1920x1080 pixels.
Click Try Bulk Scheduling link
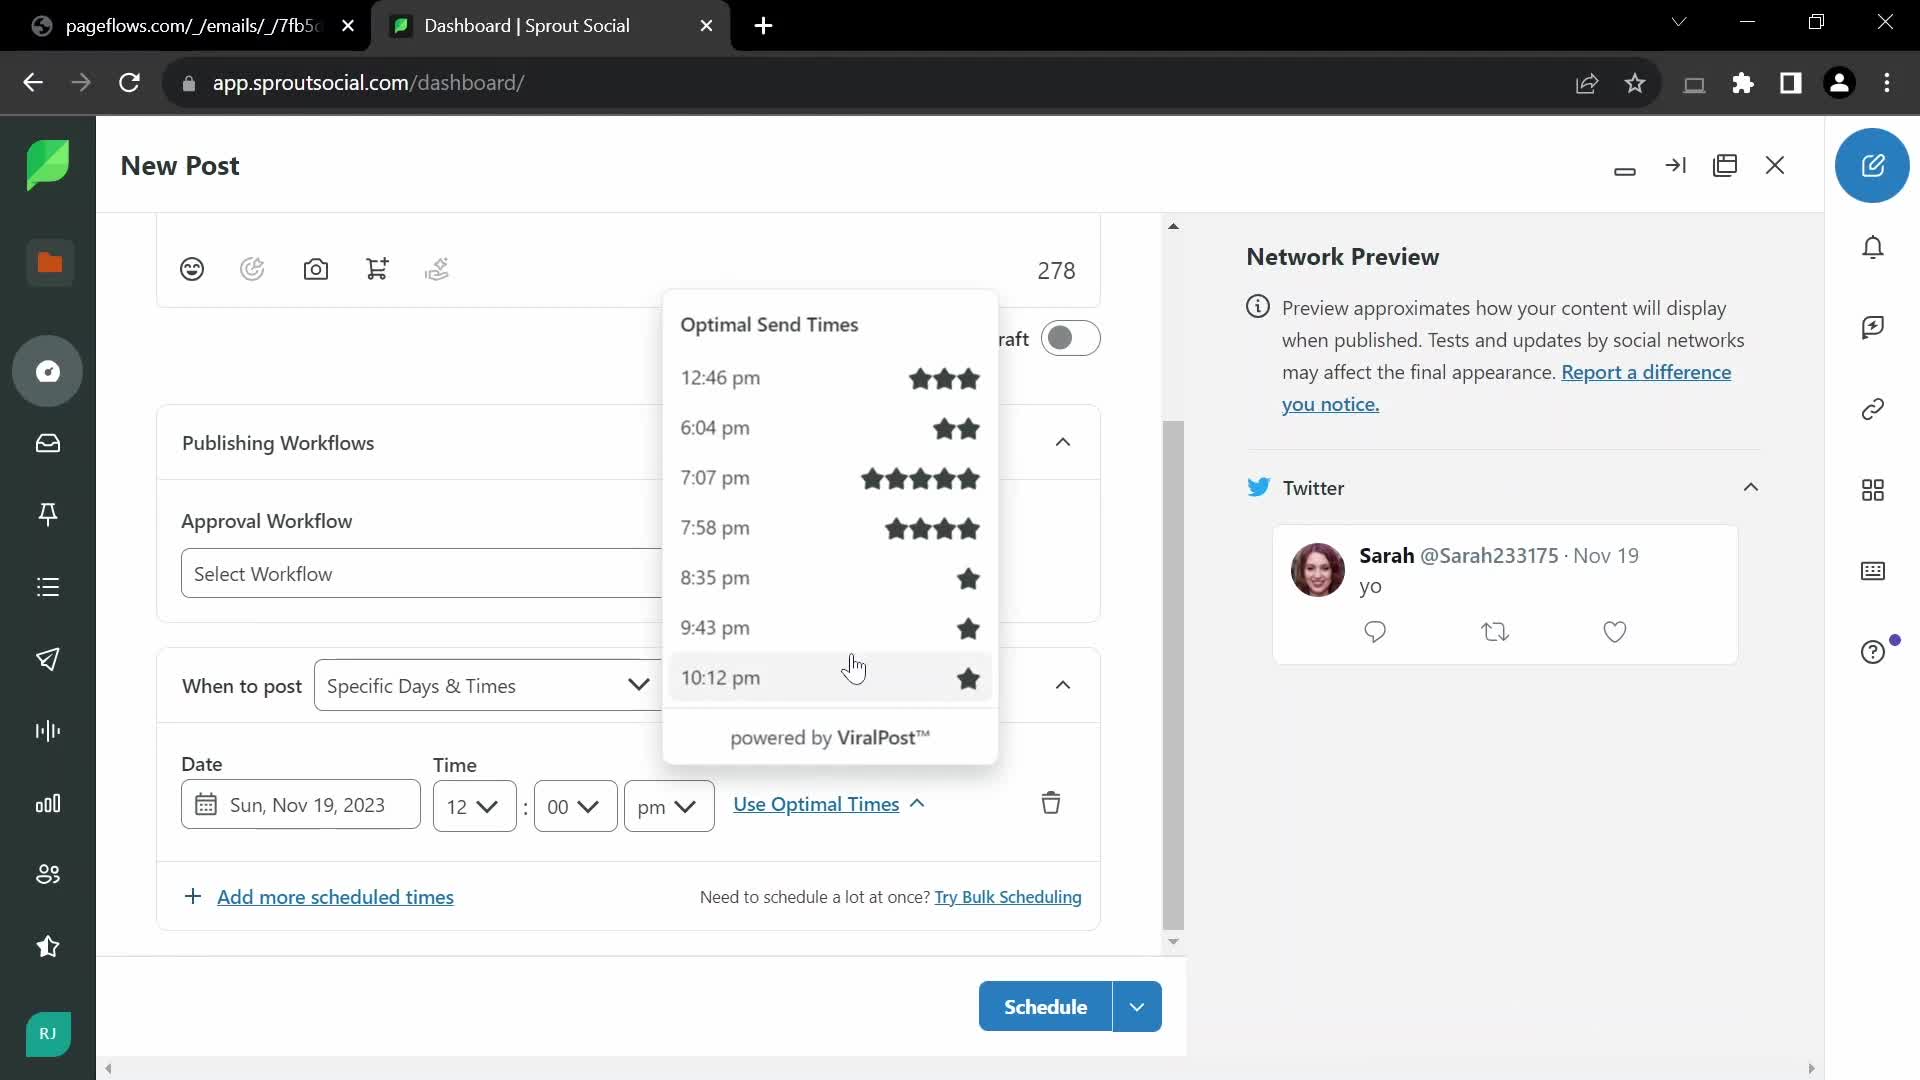1007,897
